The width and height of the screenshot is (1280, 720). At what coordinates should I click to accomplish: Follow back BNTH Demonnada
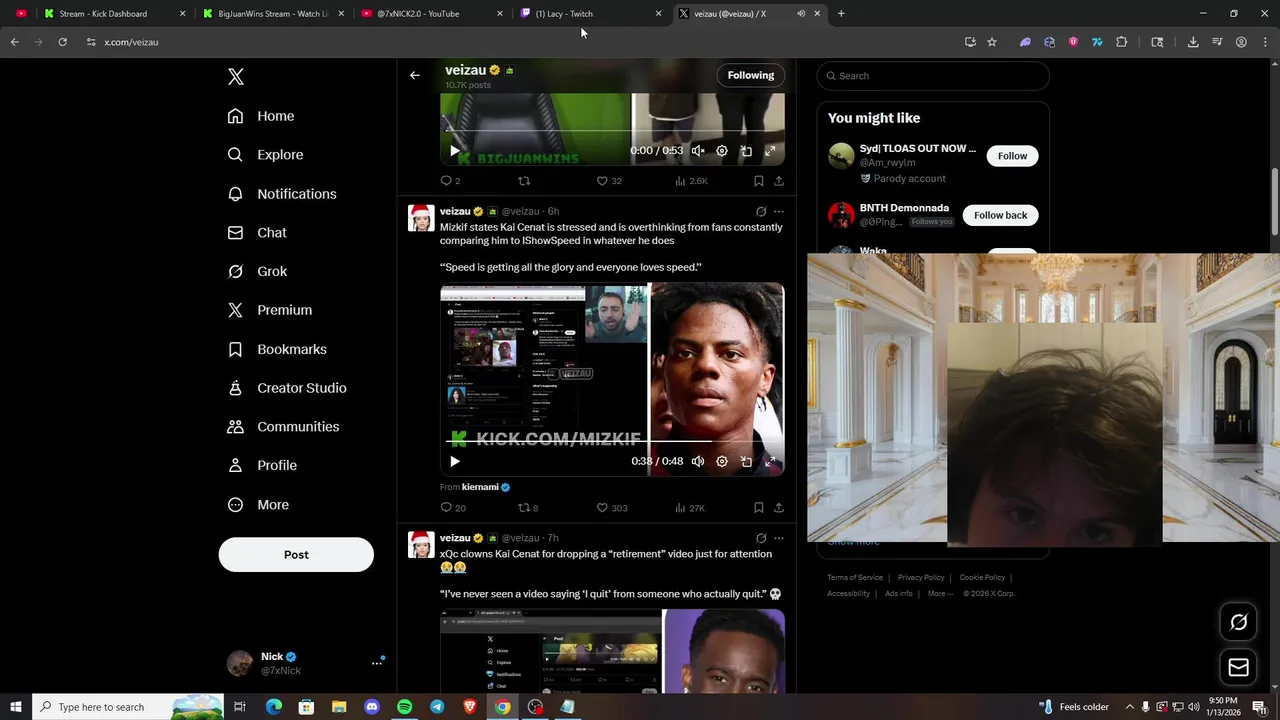[1000, 215]
